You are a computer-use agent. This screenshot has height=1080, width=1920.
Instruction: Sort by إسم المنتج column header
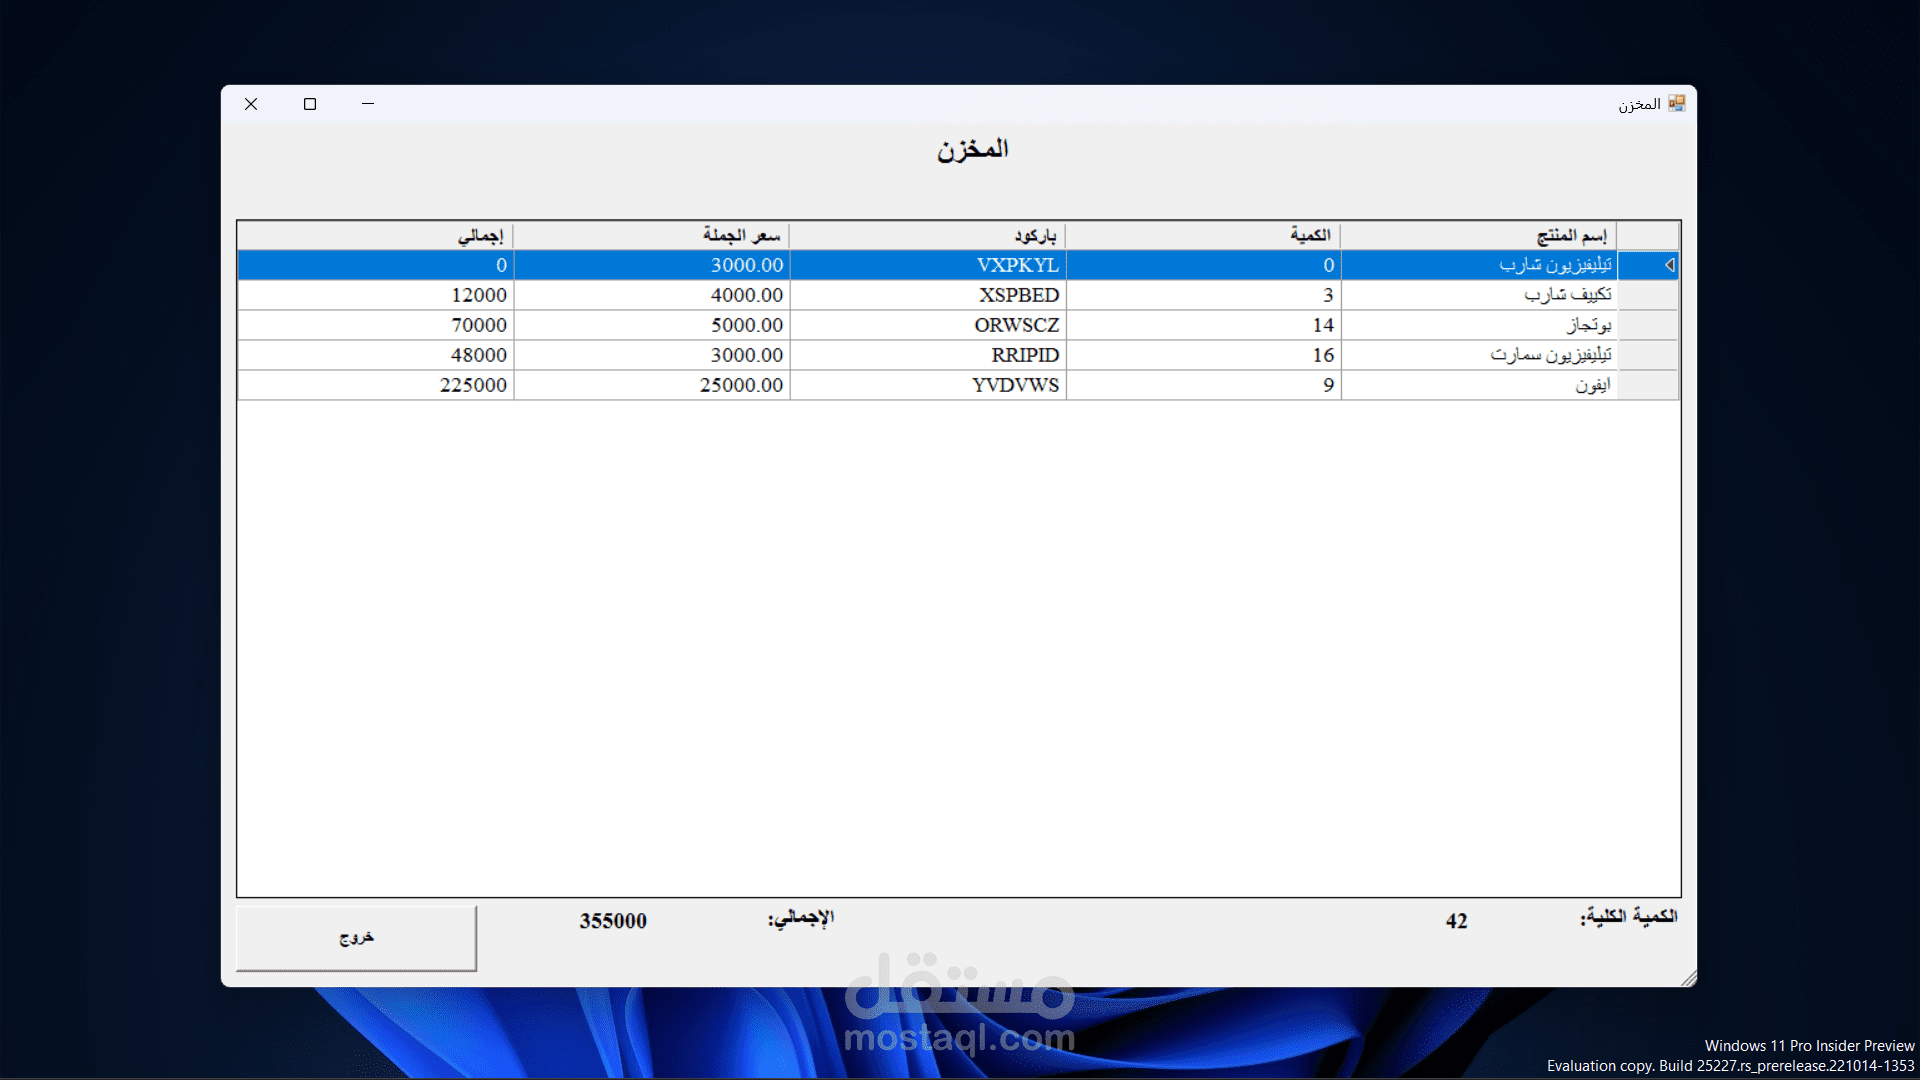pyautogui.click(x=1478, y=236)
